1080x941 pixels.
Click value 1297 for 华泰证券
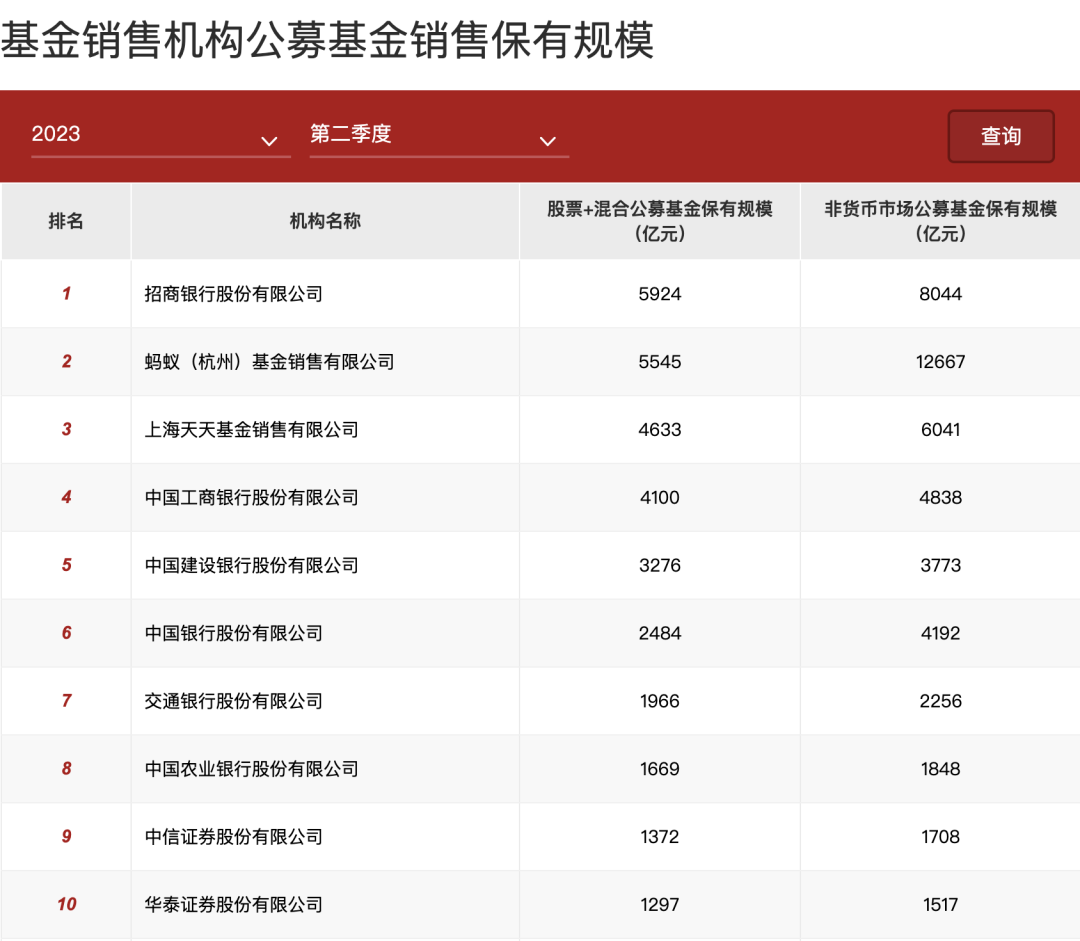[x=660, y=904]
